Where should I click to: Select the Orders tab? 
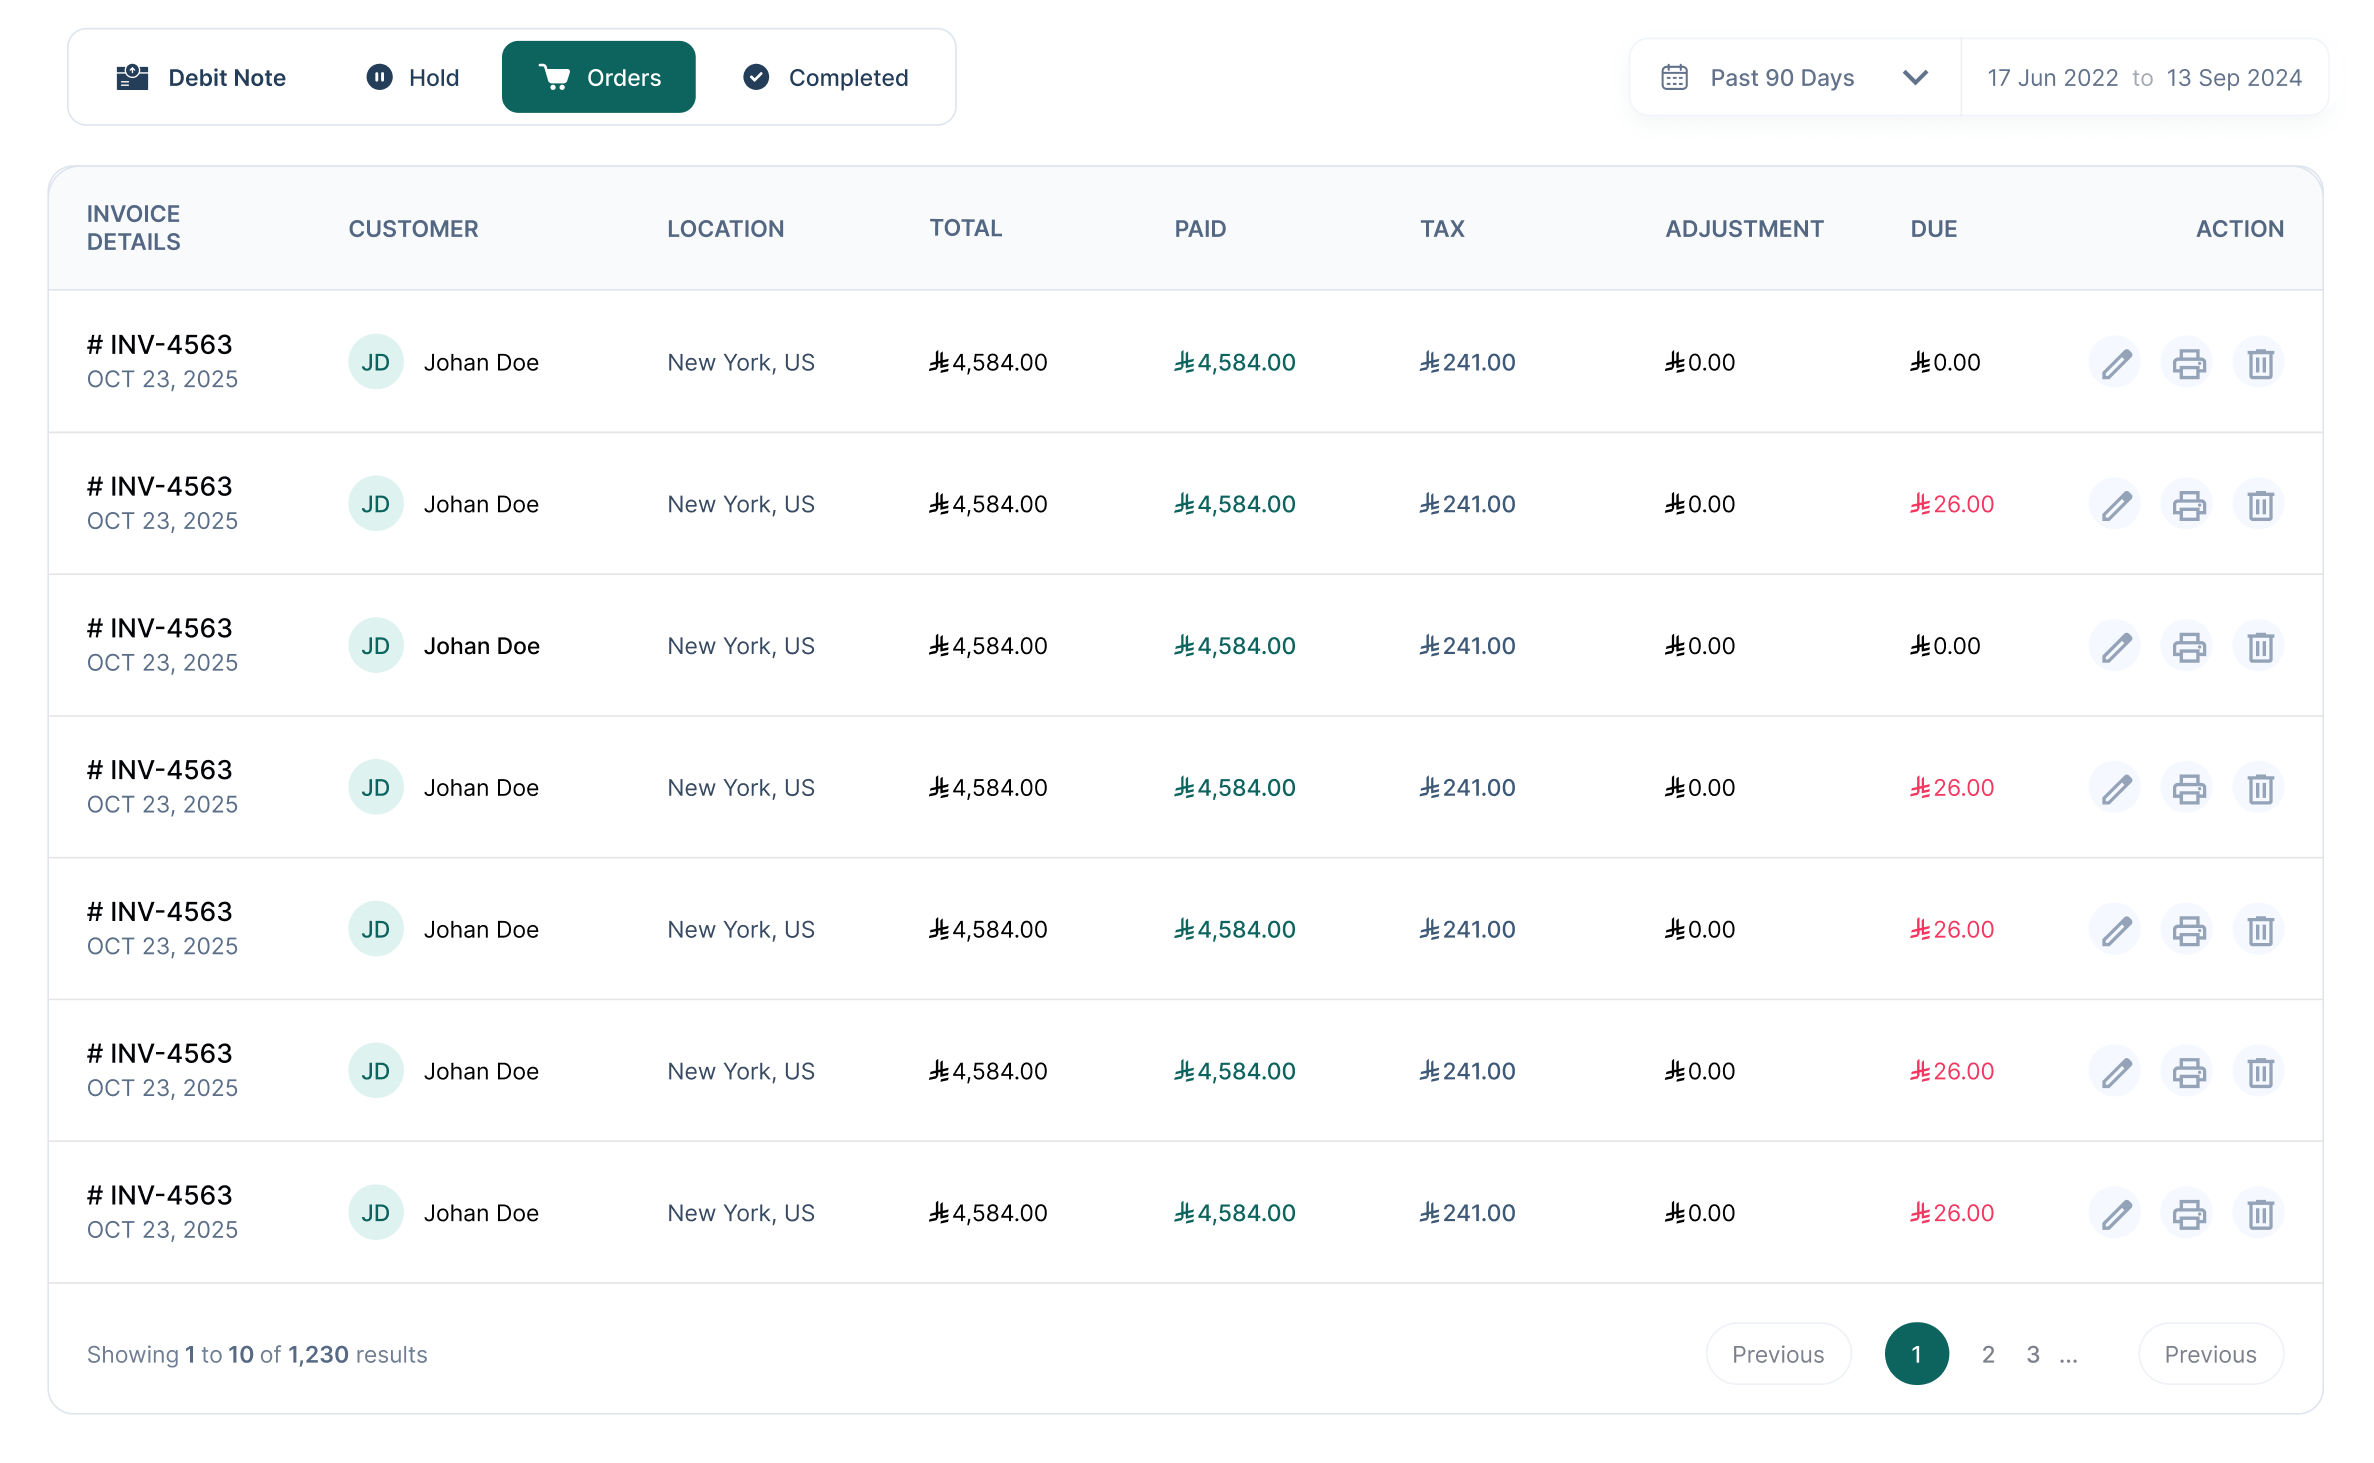[598, 77]
